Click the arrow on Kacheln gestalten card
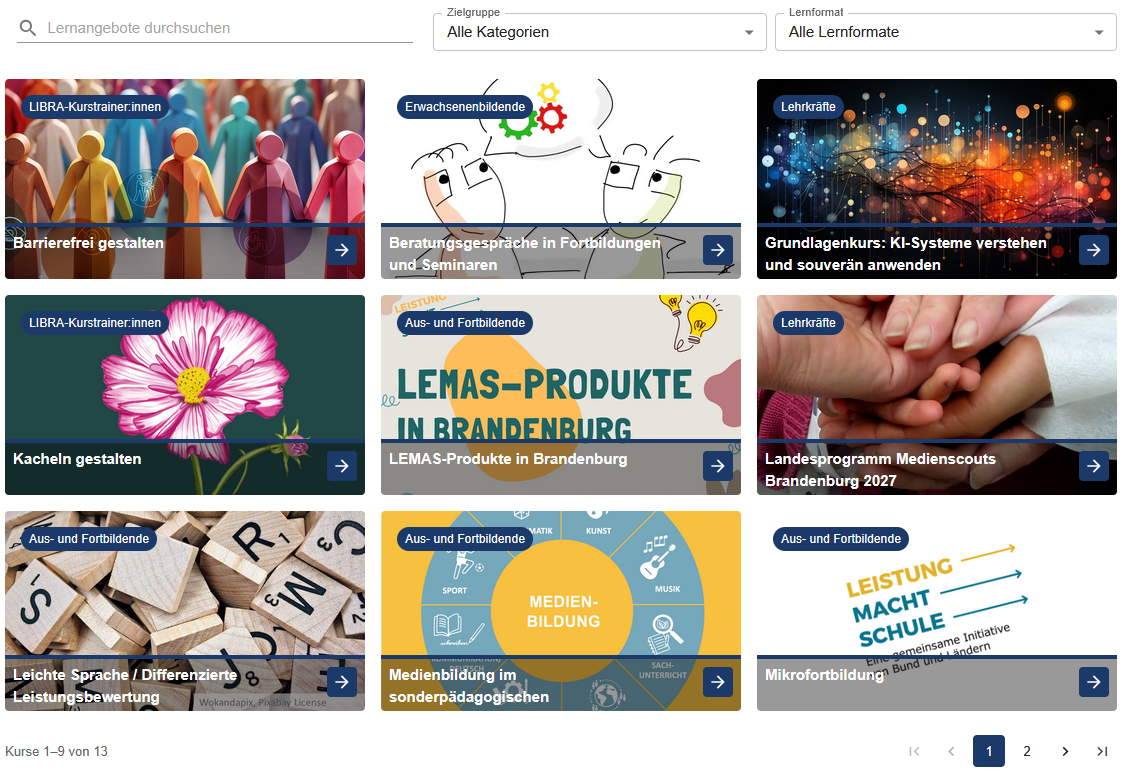The width and height of the screenshot is (1134, 769). click(341, 466)
